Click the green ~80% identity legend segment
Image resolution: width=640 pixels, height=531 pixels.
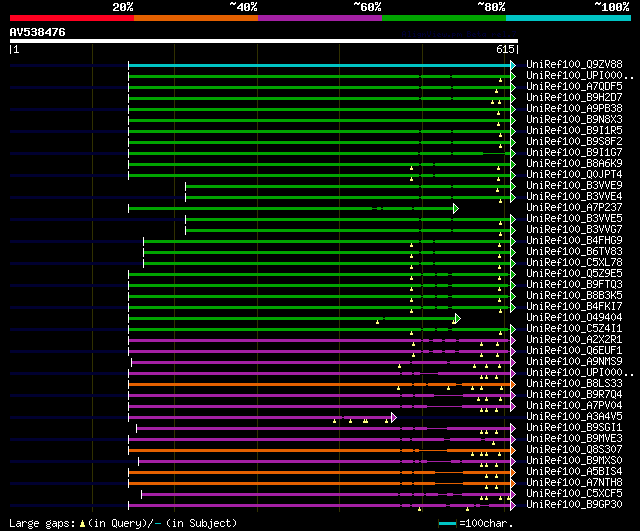444,18
